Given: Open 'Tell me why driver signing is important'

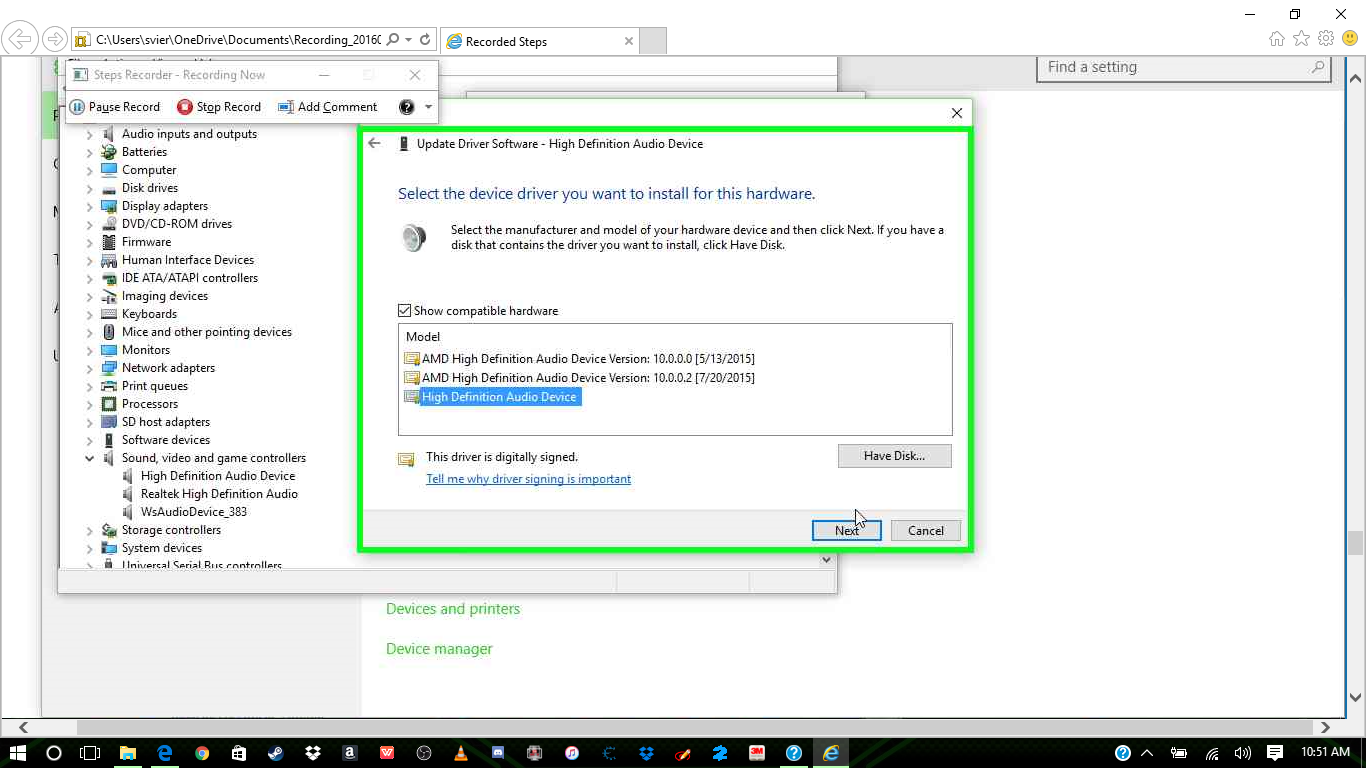Looking at the screenshot, I should (x=529, y=479).
